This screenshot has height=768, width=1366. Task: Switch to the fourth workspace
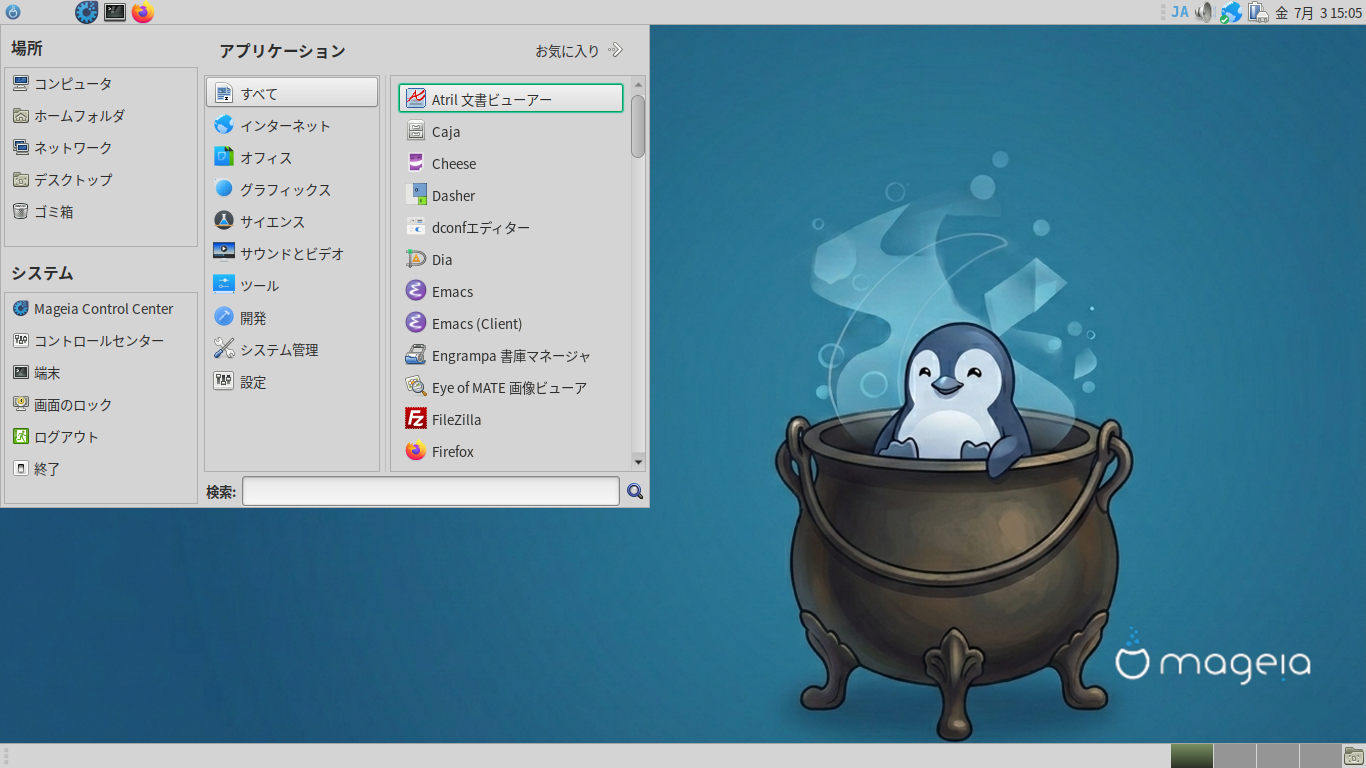pos(1320,756)
